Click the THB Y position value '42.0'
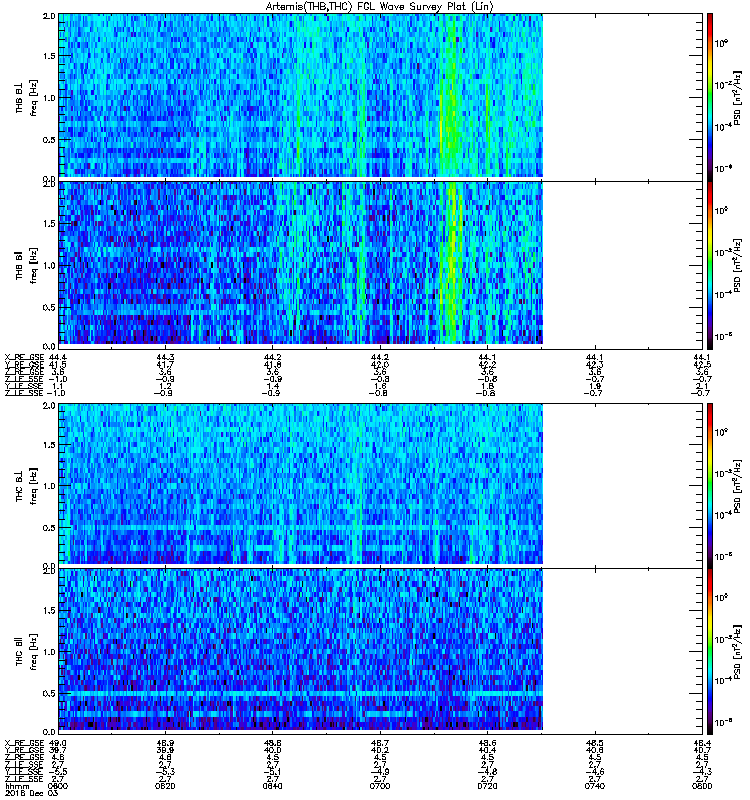Viewport: 750px width, 800px height. click(x=380, y=365)
